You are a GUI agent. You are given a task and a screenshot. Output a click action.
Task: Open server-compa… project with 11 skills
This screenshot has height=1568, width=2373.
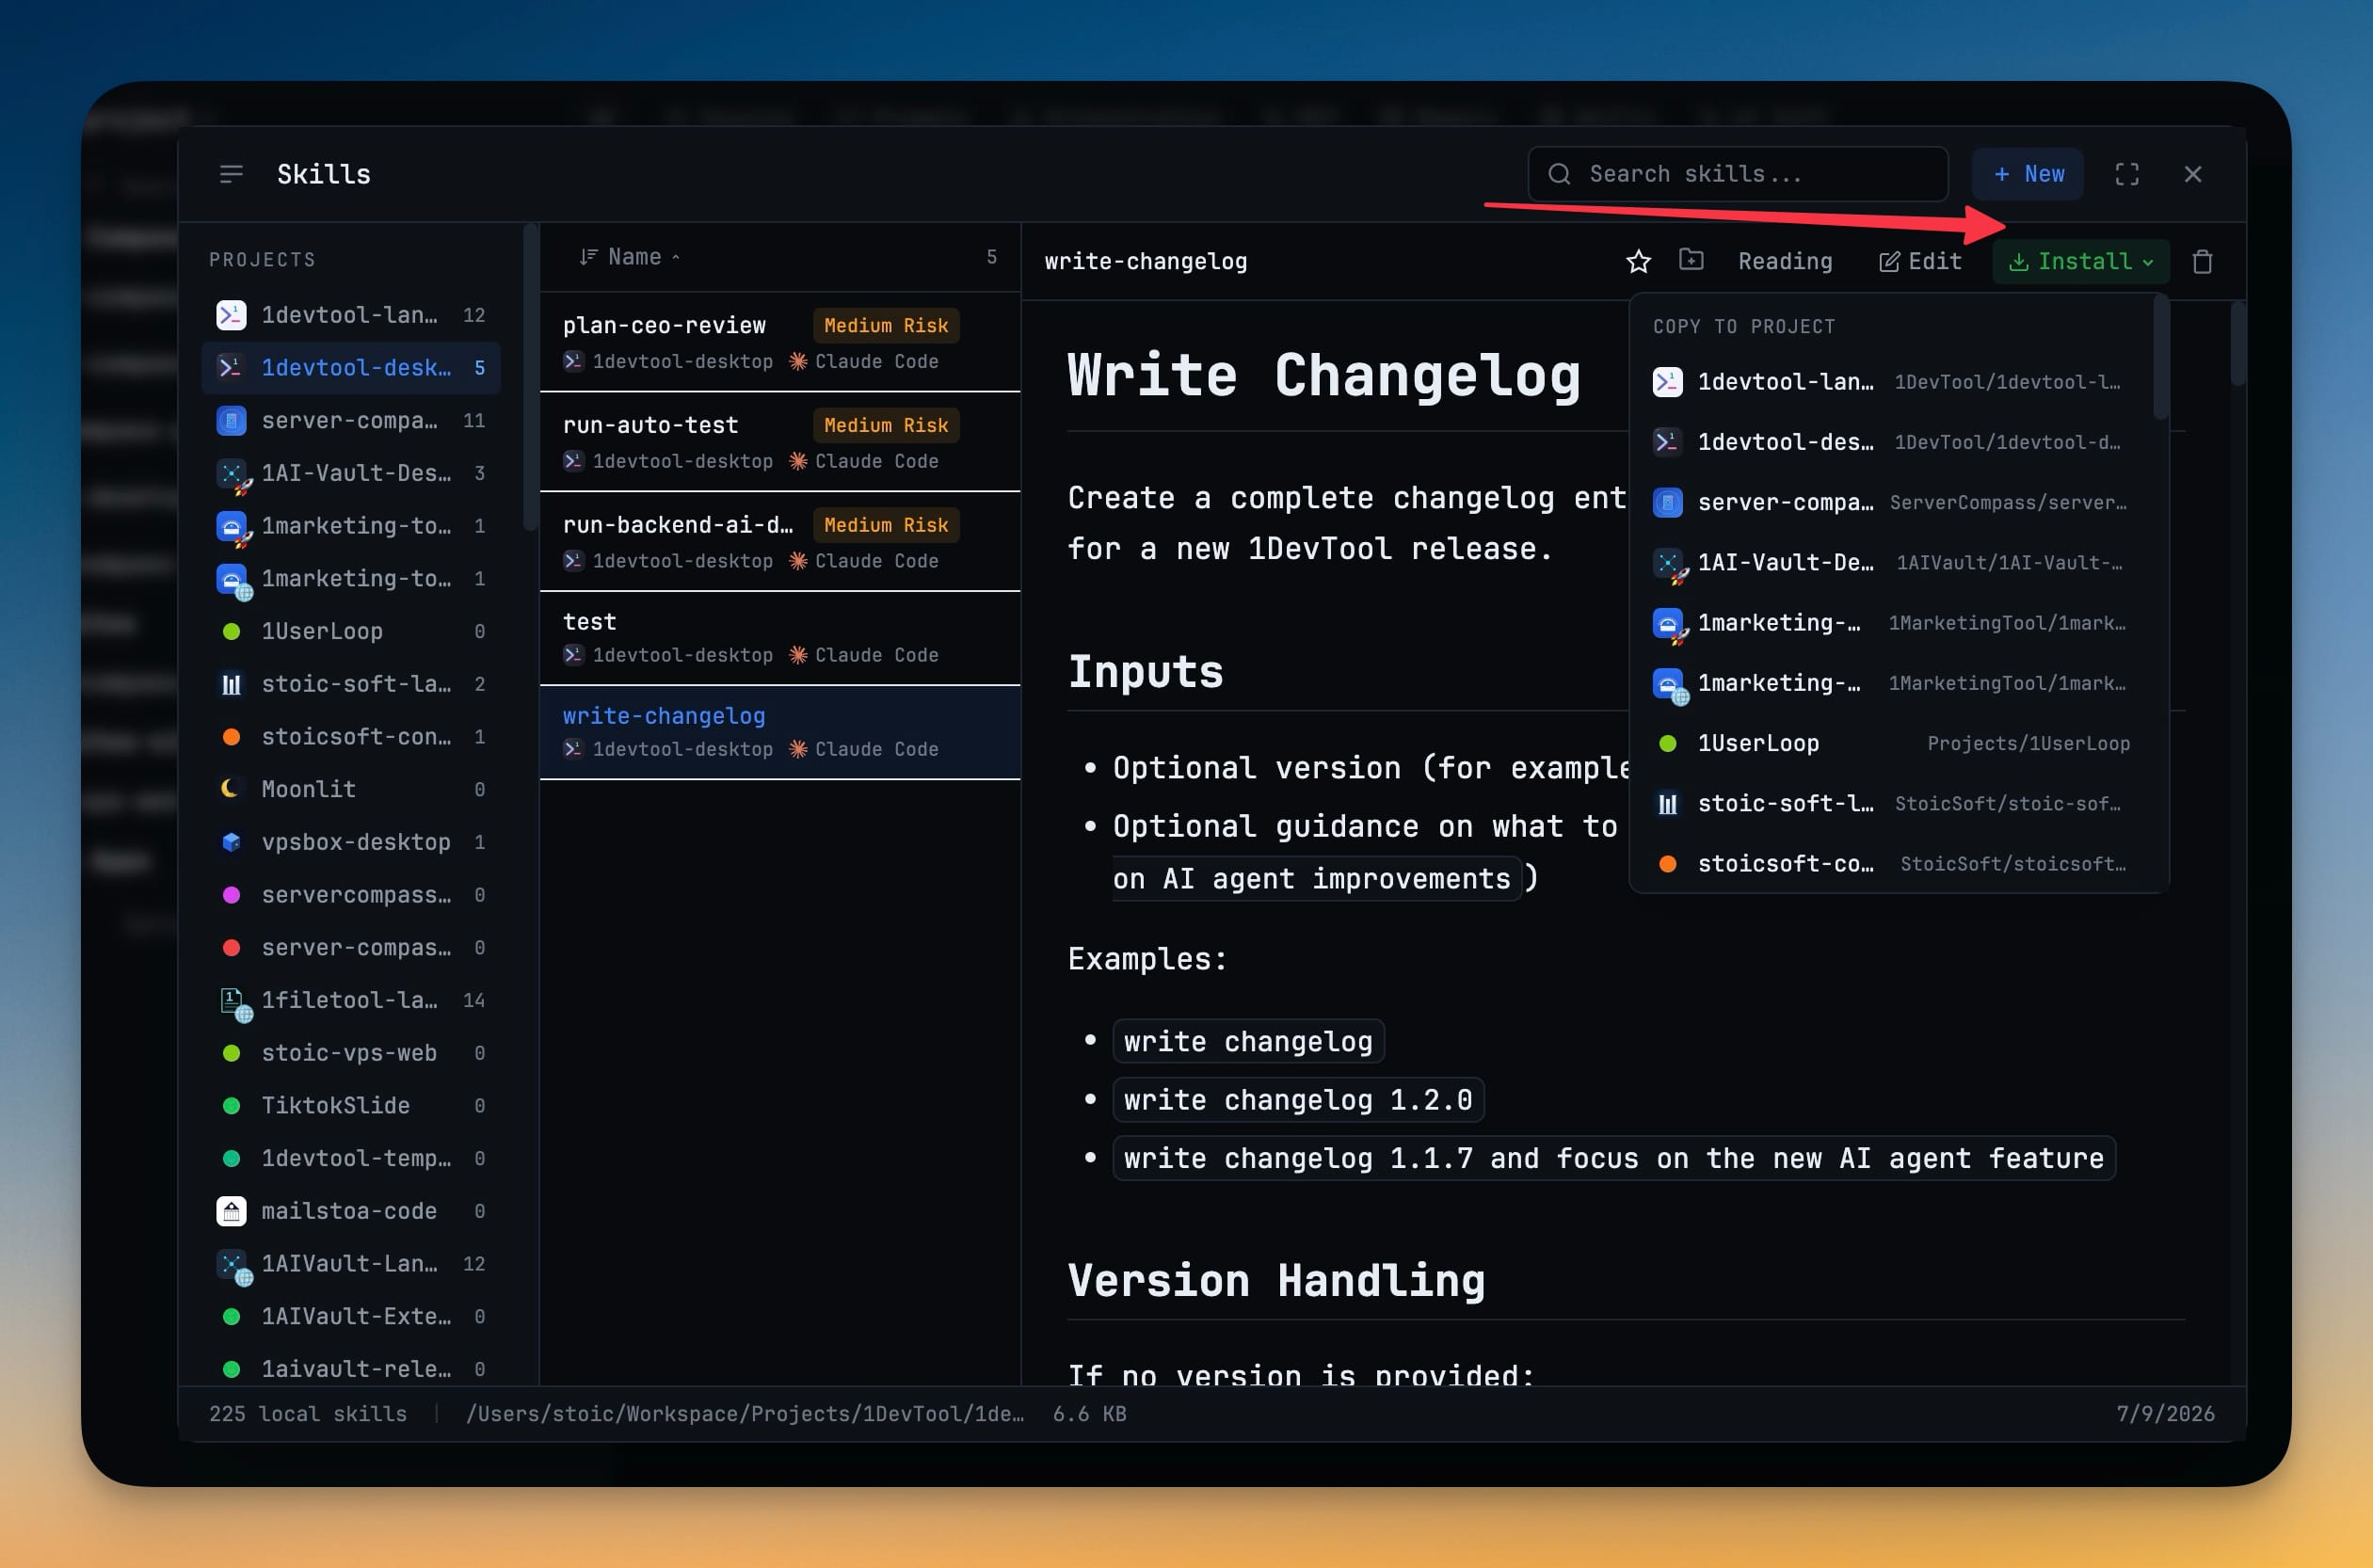[x=351, y=421]
